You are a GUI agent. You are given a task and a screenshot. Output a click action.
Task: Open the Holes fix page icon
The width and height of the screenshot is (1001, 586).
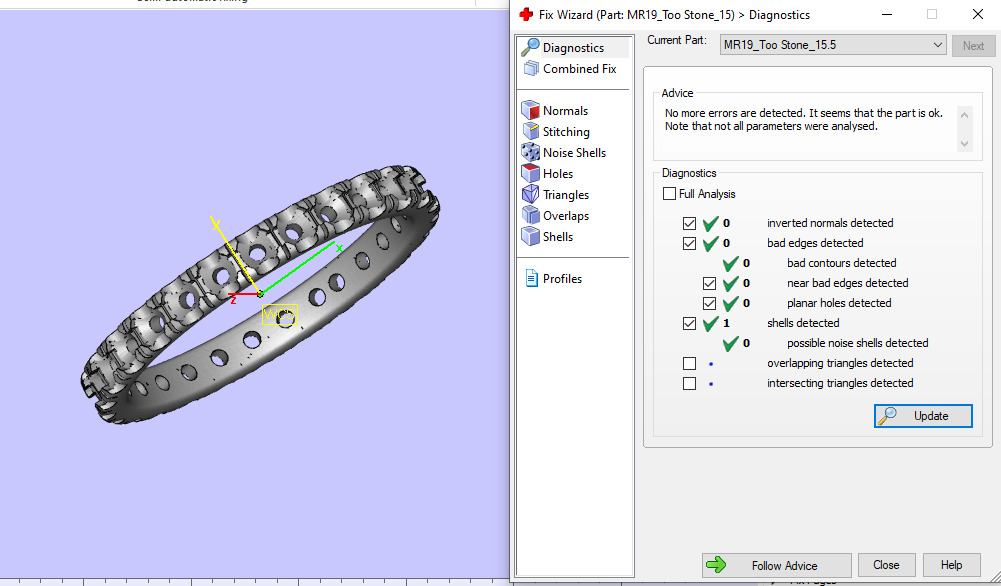pyautogui.click(x=531, y=173)
